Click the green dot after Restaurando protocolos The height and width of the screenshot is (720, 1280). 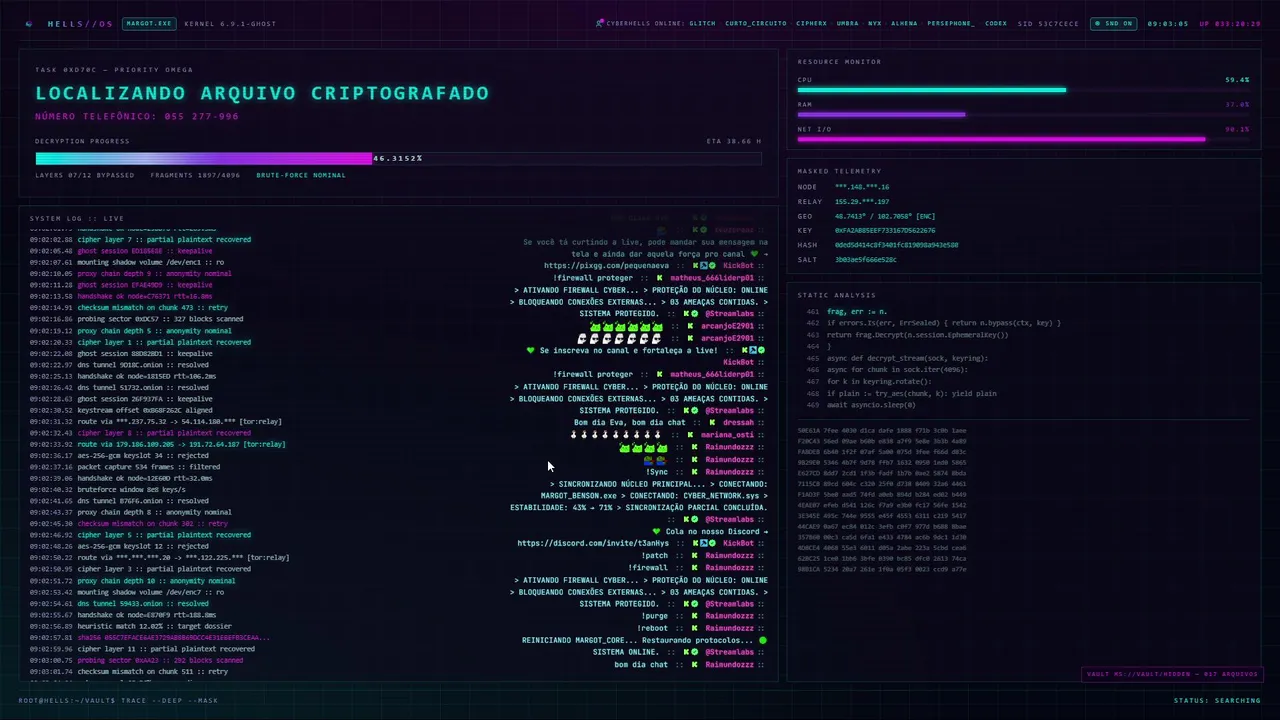[x=763, y=640]
